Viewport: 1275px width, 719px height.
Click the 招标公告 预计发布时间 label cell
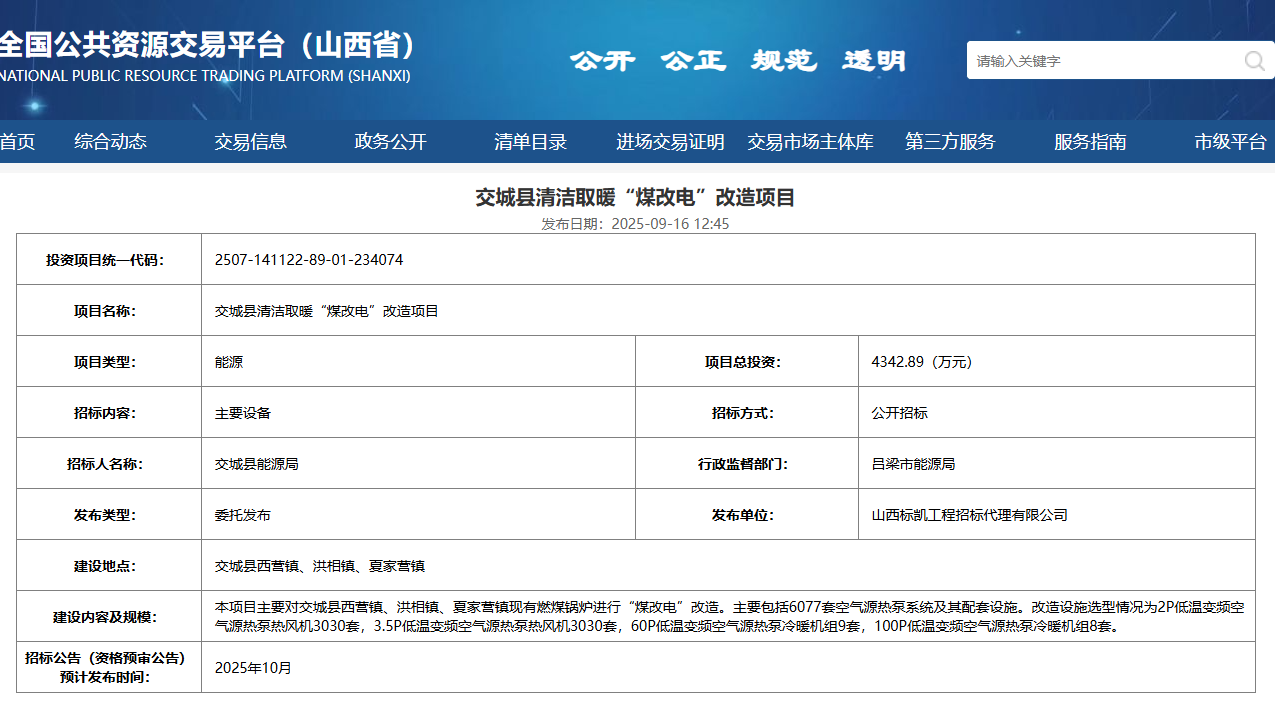tap(109, 667)
